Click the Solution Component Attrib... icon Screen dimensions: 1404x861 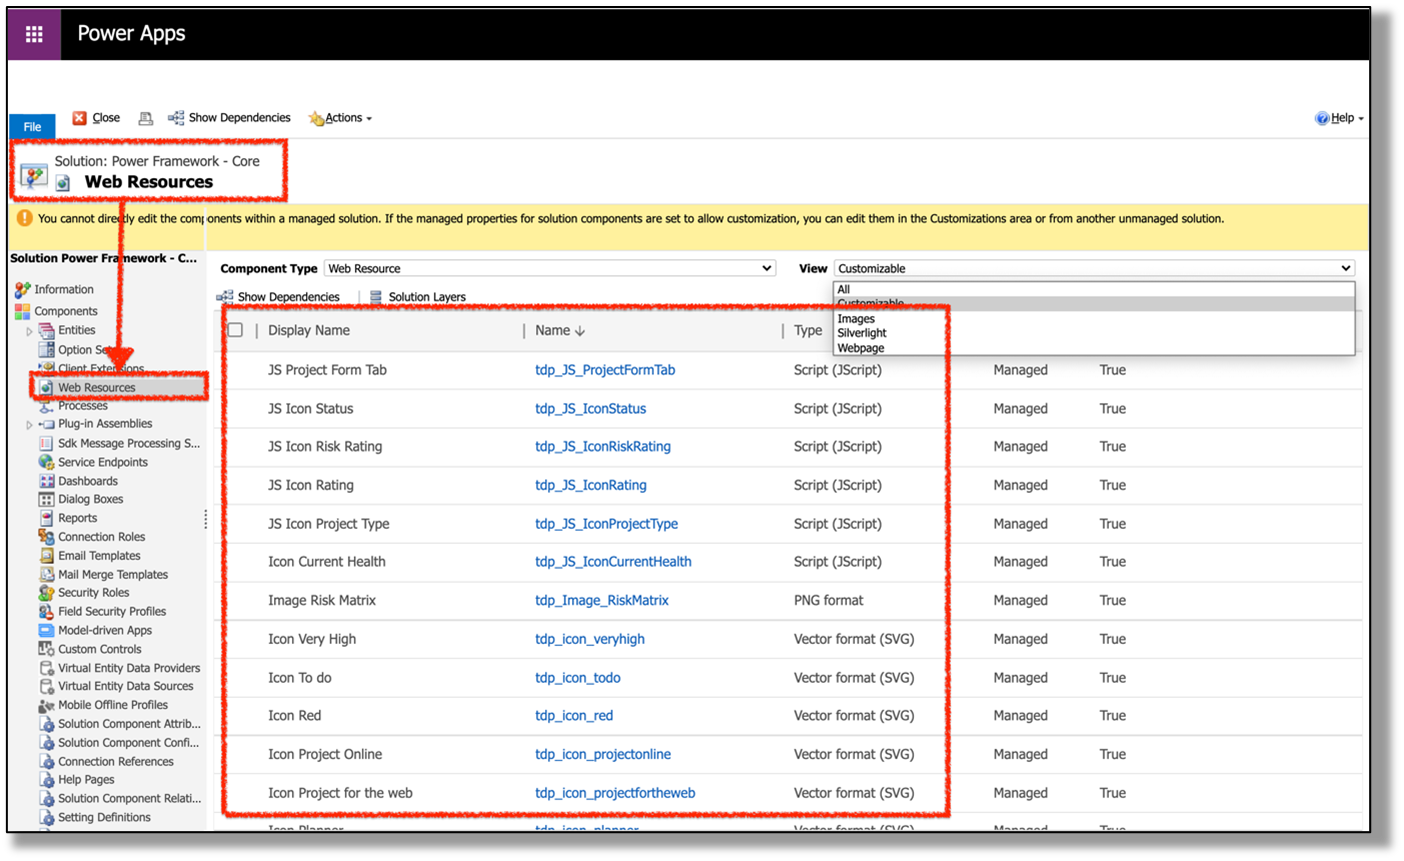coord(46,724)
